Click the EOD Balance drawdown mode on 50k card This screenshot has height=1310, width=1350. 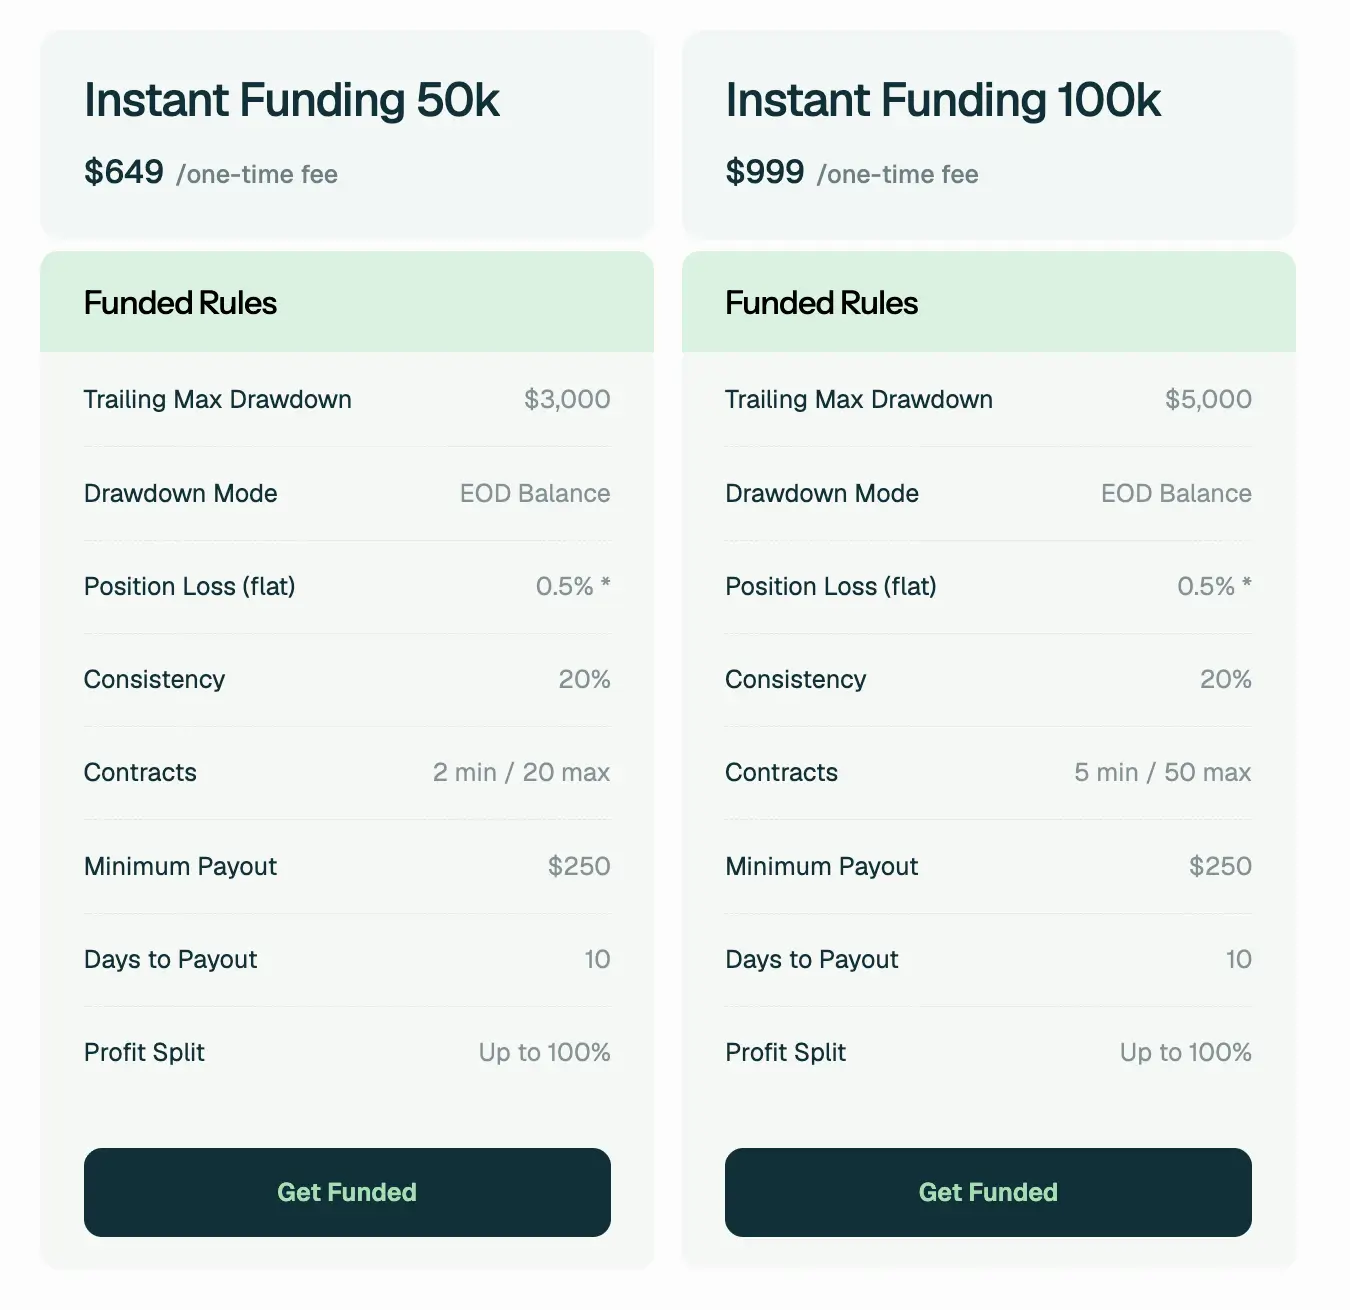point(535,493)
